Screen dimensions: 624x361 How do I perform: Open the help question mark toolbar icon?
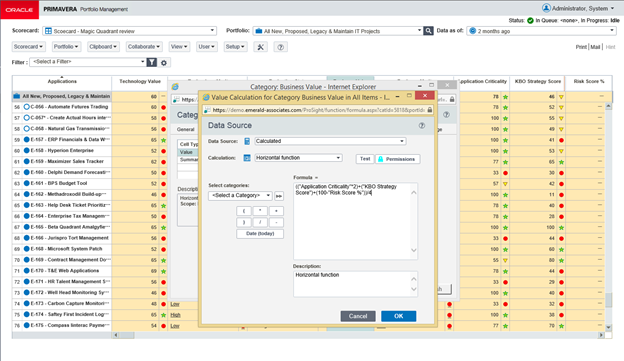coord(281,47)
